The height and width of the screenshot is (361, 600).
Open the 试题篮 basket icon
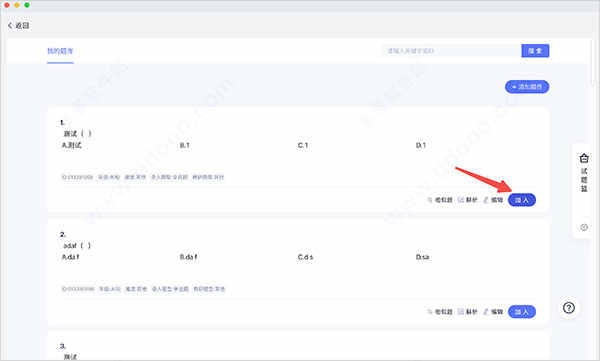(x=584, y=158)
